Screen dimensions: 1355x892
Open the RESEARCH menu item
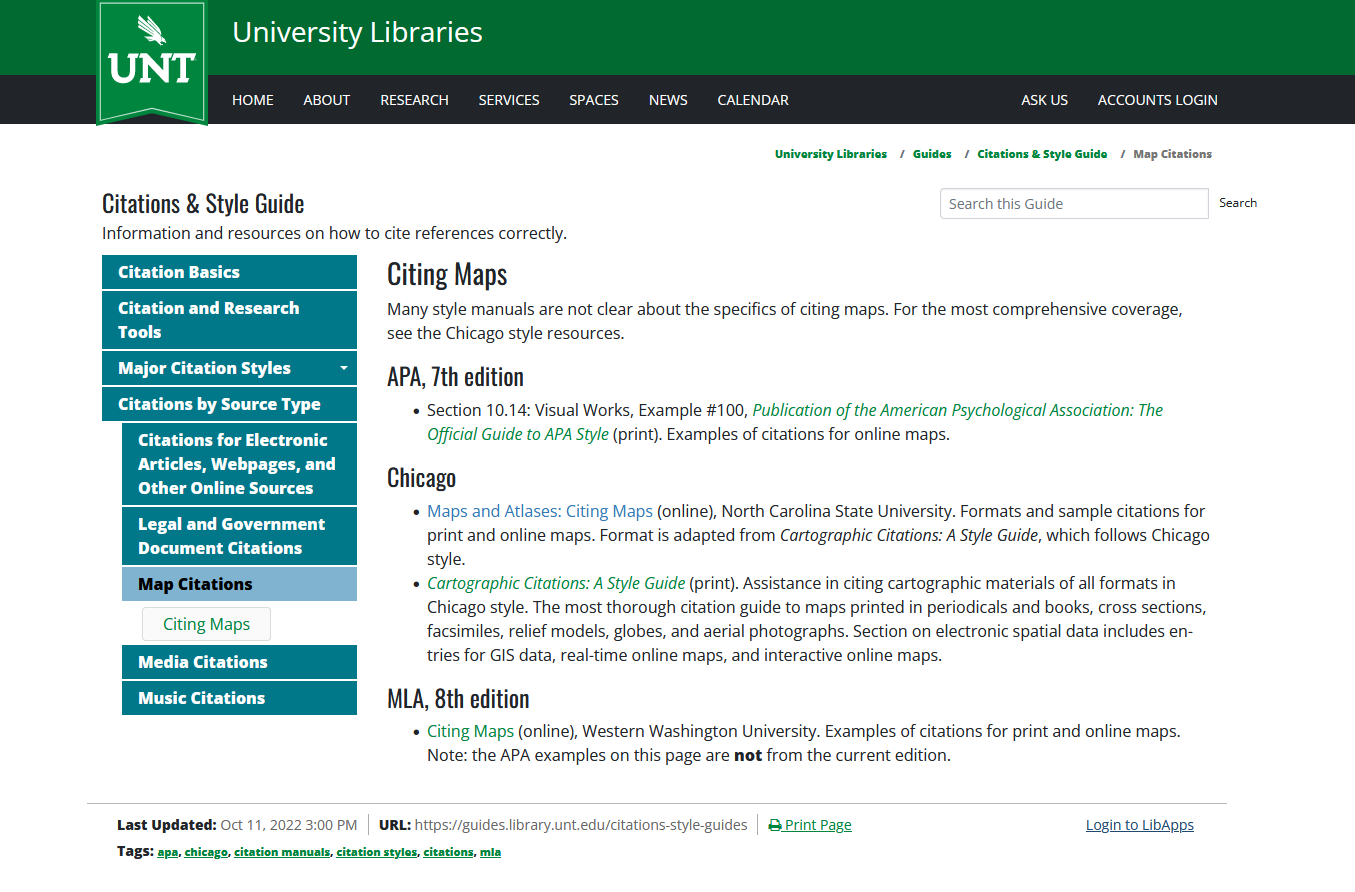point(414,100)
